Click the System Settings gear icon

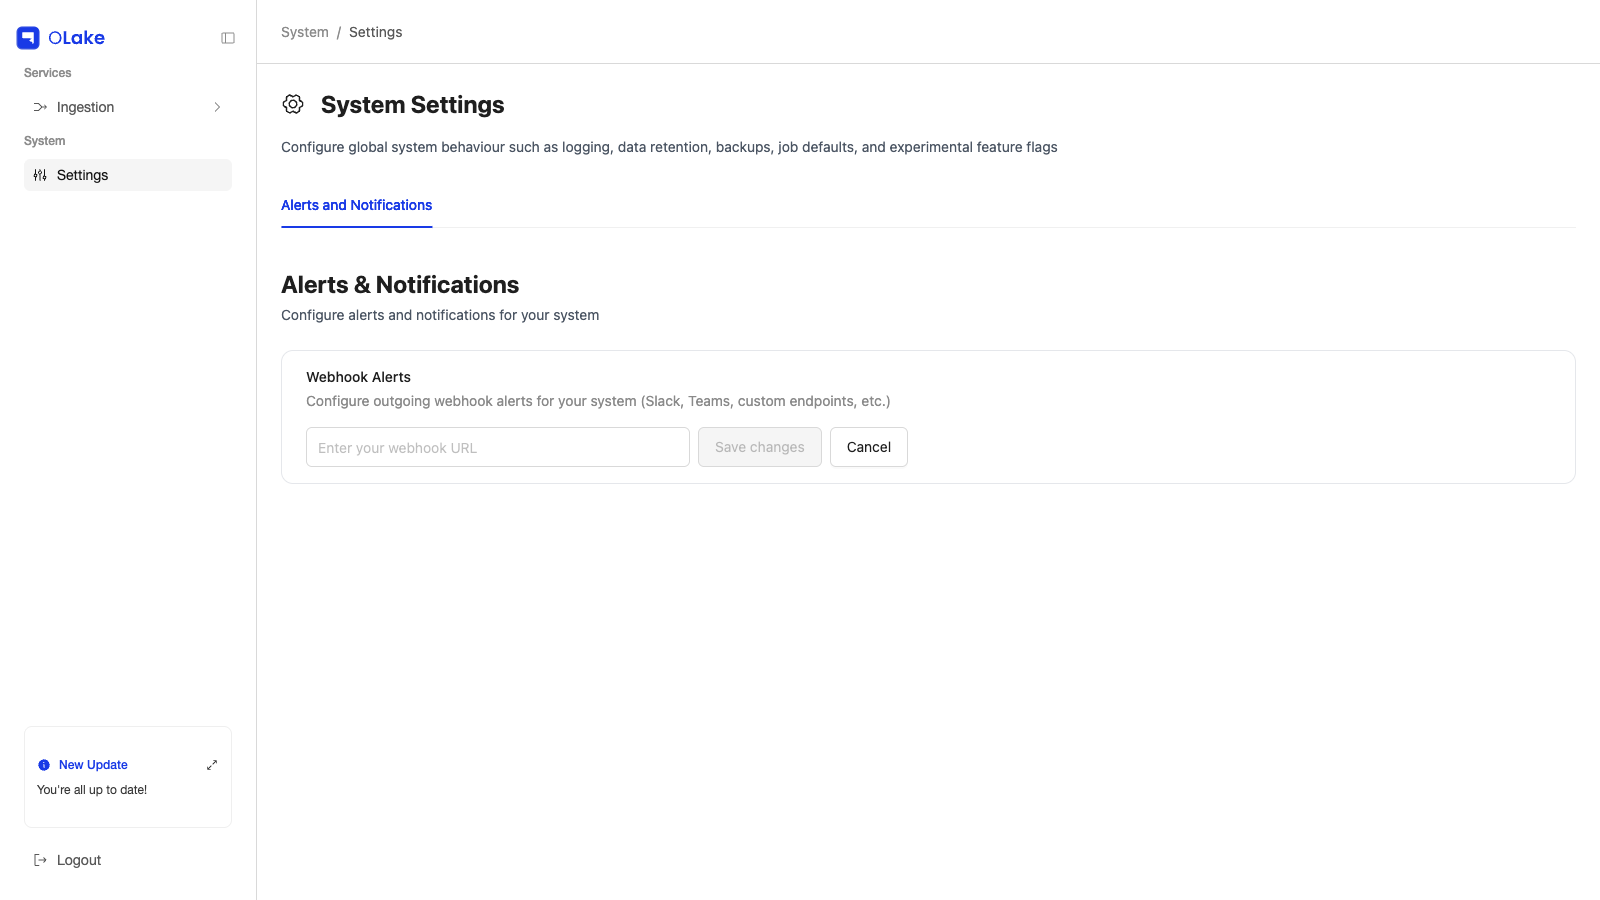coord(293,104)
